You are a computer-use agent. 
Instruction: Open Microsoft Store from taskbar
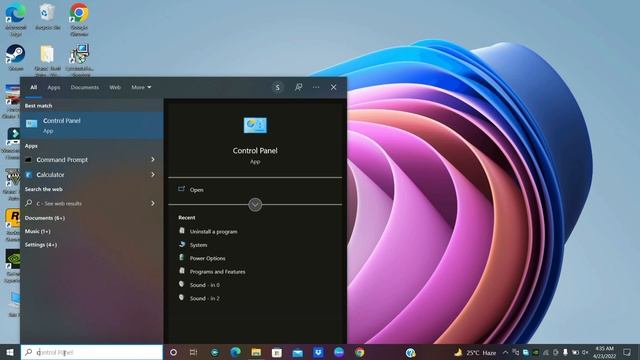(x=277, y=352)
